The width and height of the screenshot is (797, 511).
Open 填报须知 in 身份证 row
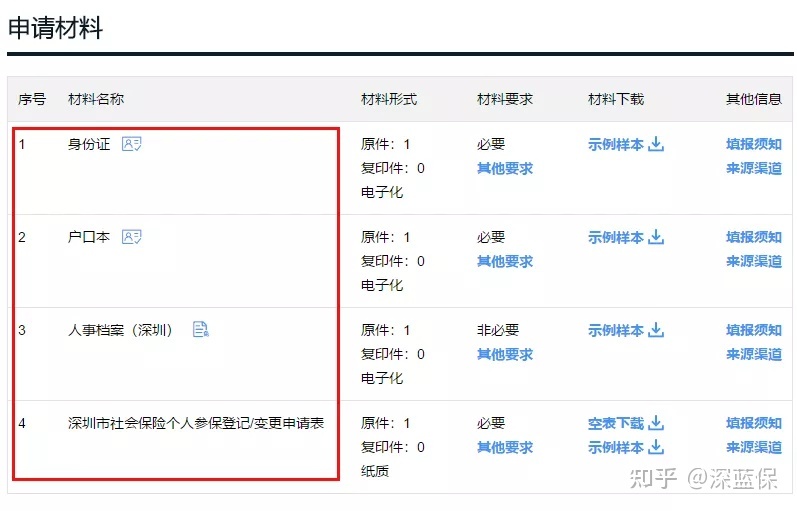(754, 144)
